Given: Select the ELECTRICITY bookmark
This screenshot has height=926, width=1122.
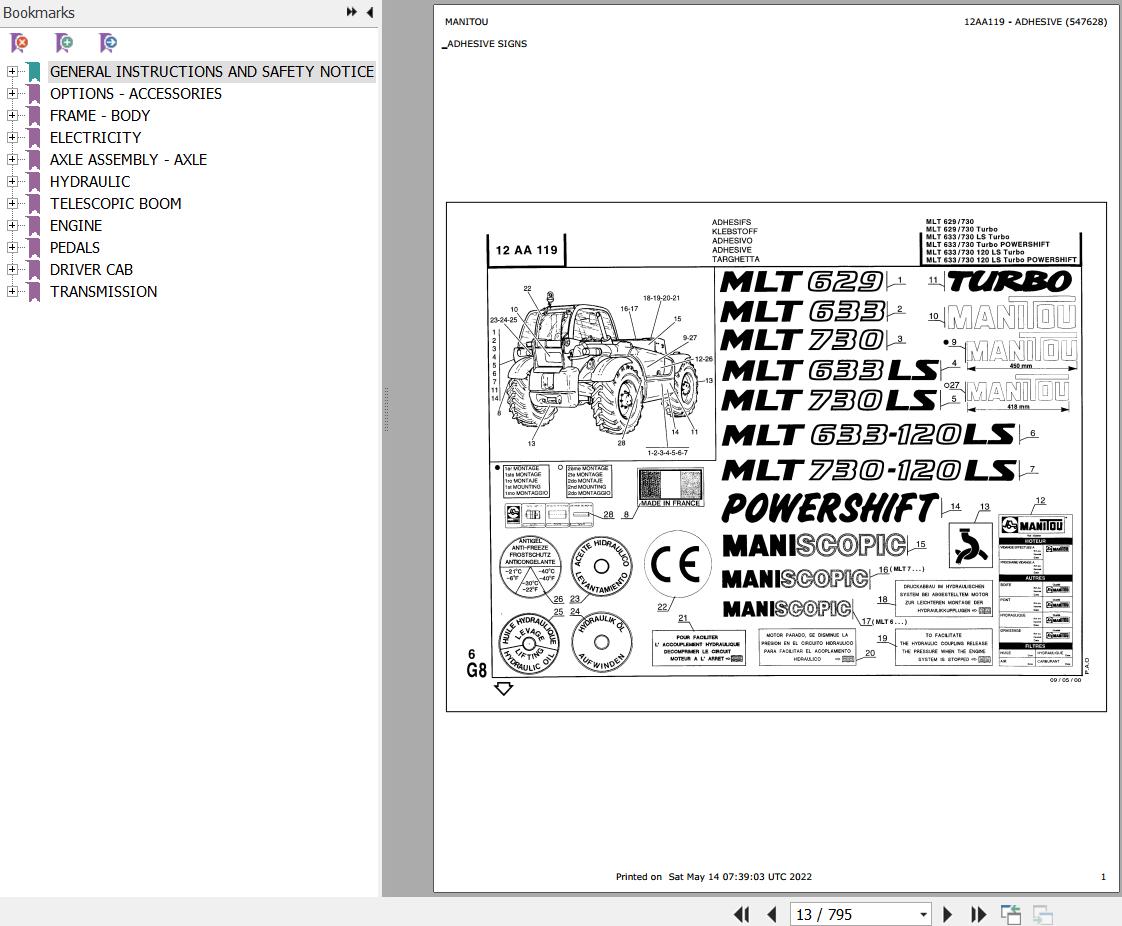Looking at the screenshot, I should [95, 137].
